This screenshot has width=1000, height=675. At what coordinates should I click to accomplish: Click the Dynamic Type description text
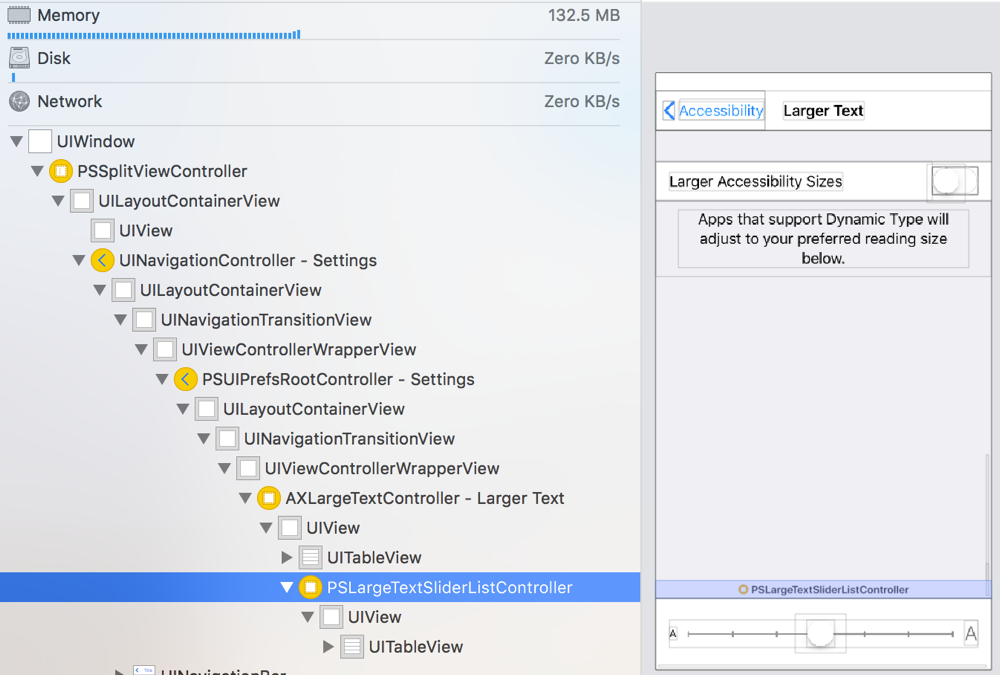[x=823, y=239]
